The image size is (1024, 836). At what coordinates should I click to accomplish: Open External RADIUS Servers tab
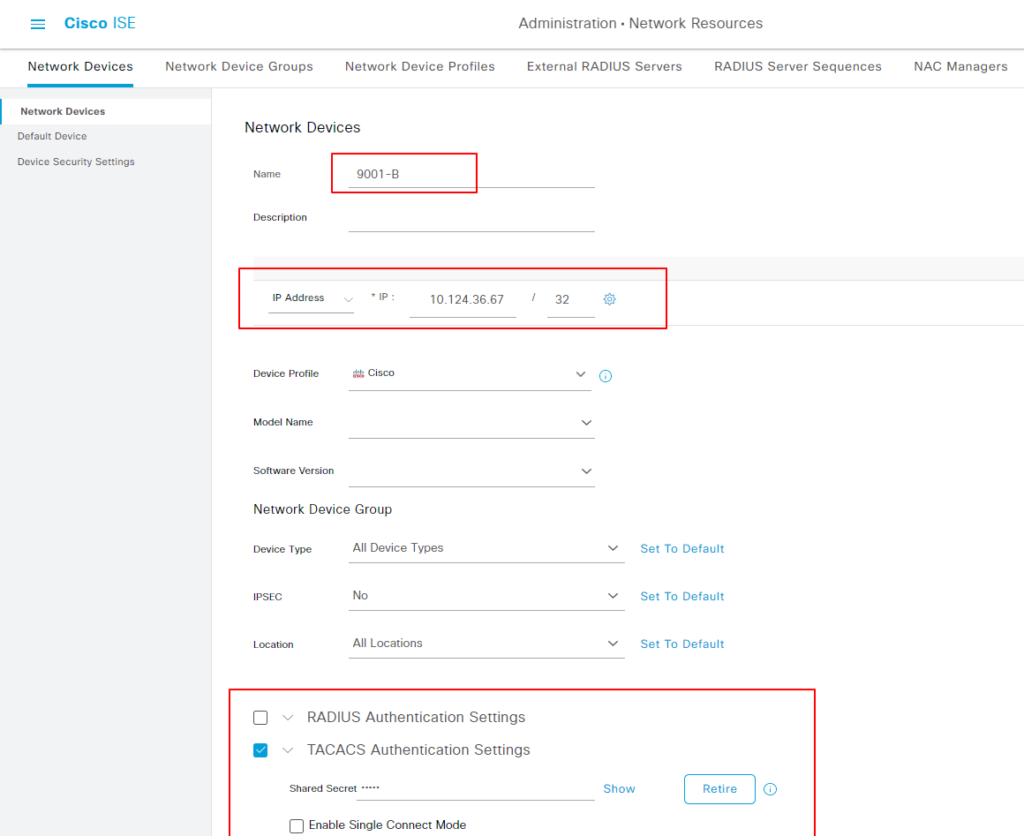click(604, 66)
